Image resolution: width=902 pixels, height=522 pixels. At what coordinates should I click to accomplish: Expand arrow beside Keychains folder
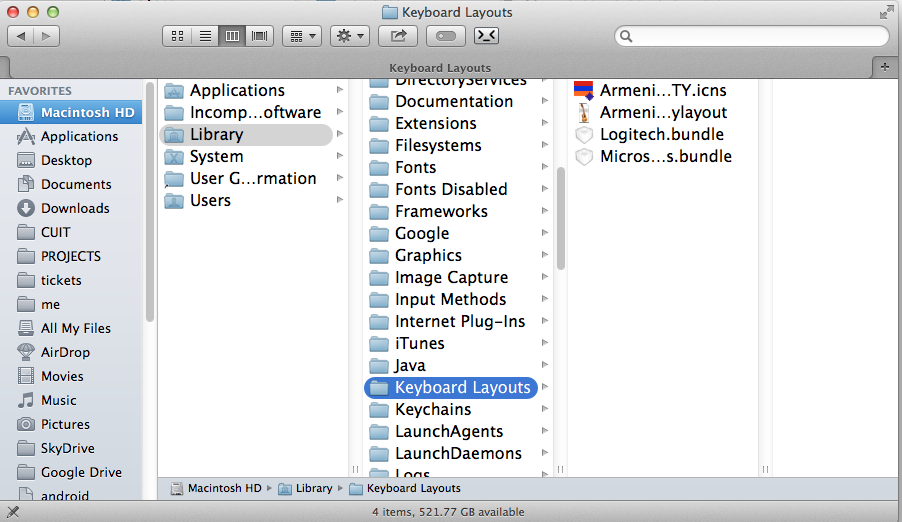click(x=545, y=409)
